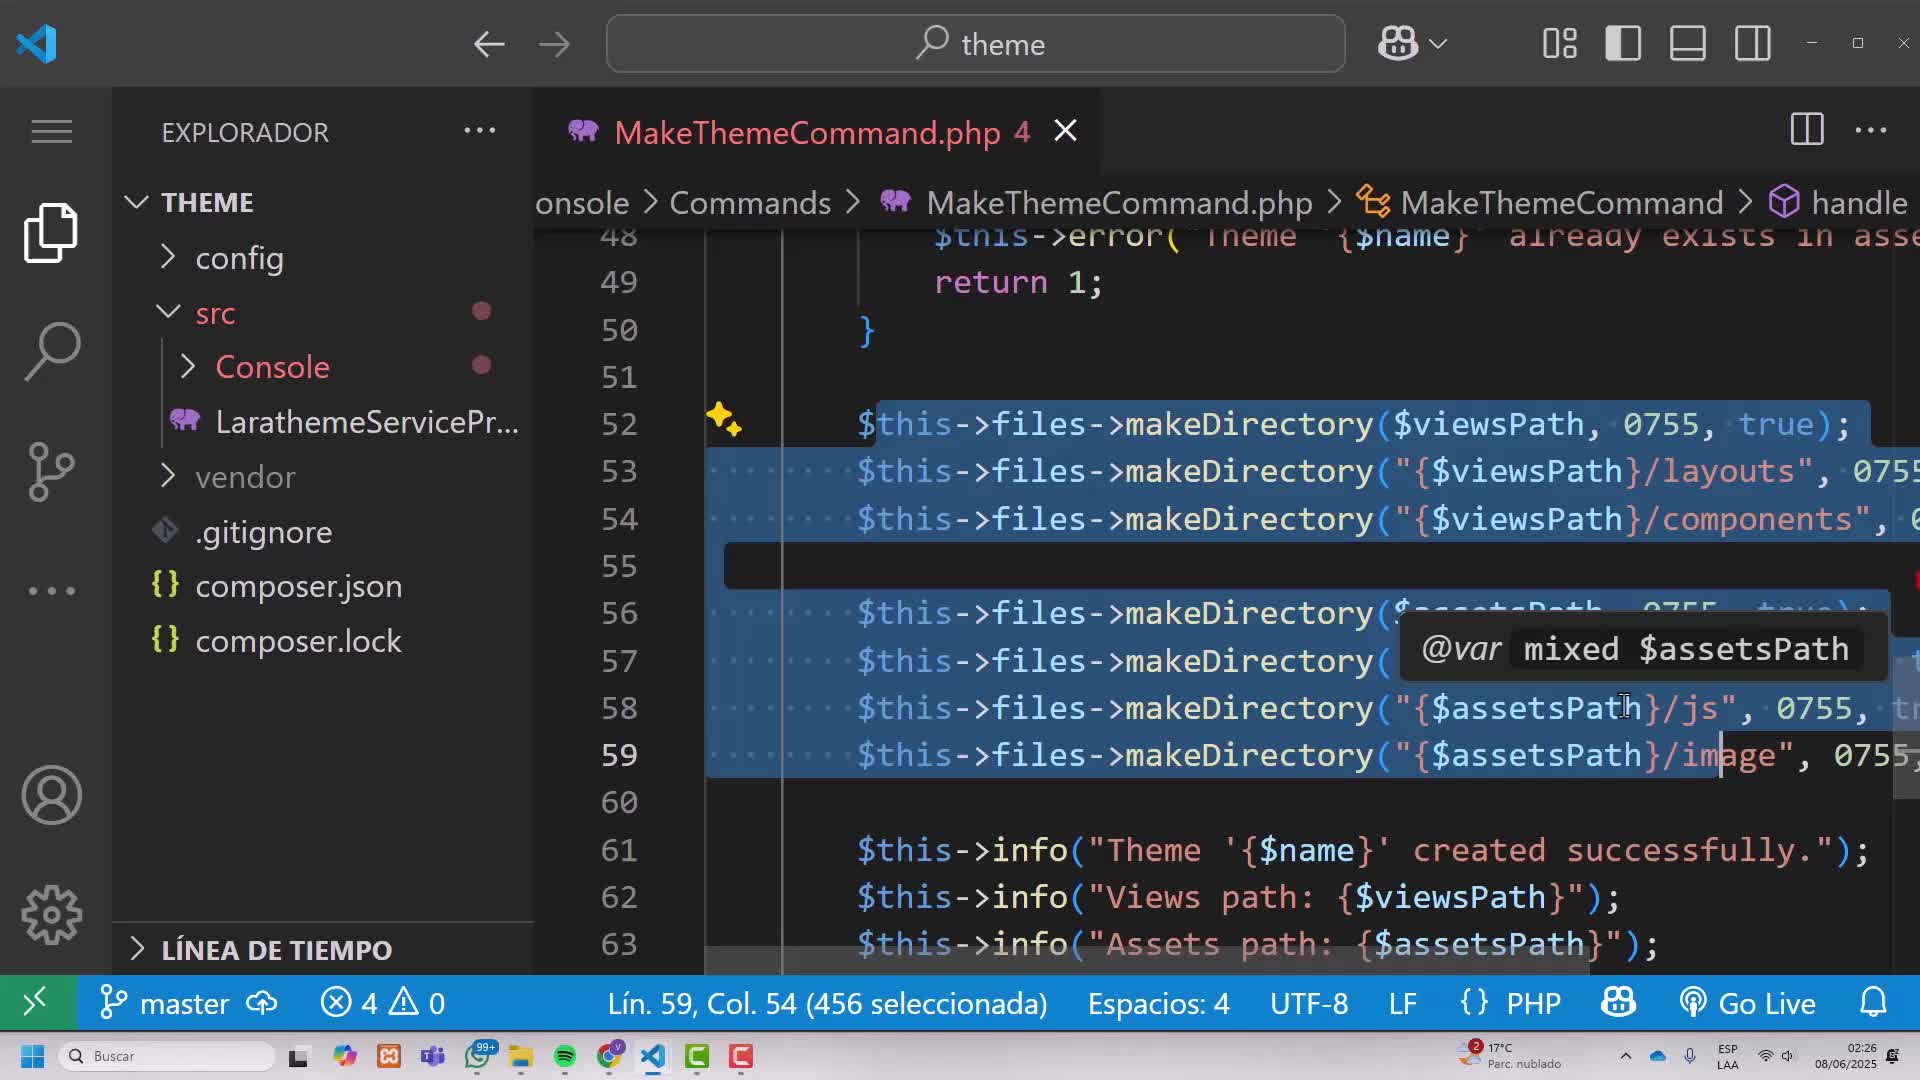Open the notifications bell in status bar
Viewport: 1920px width, 1080px height.
1873,1002
